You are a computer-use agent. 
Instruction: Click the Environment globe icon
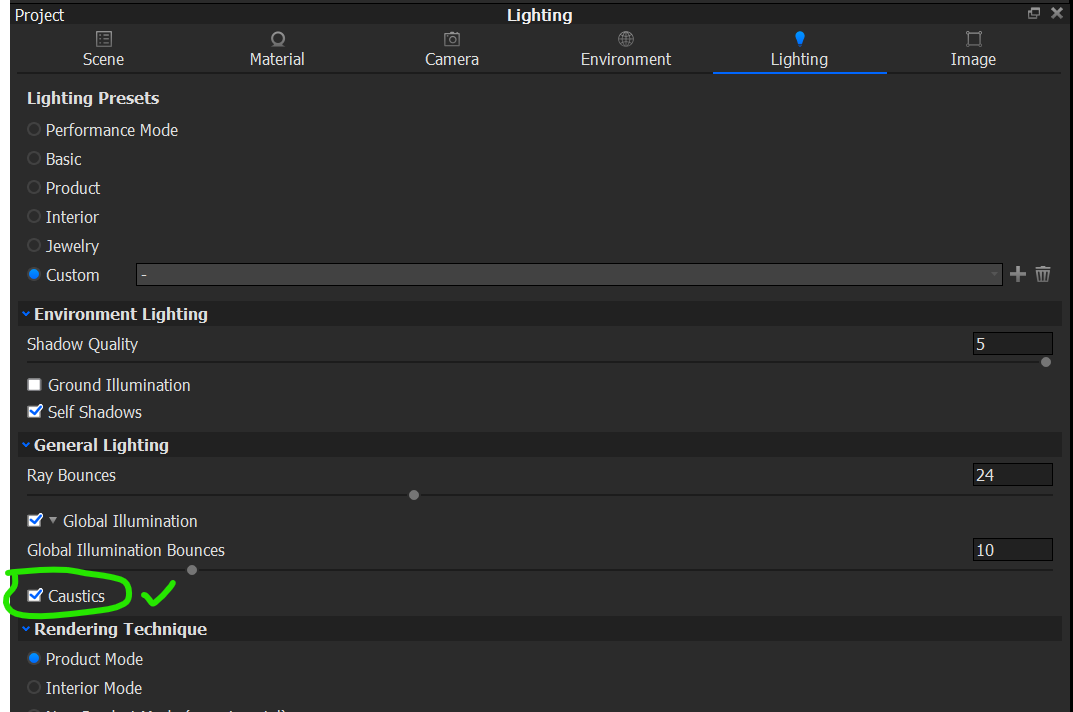coord(626,39)
